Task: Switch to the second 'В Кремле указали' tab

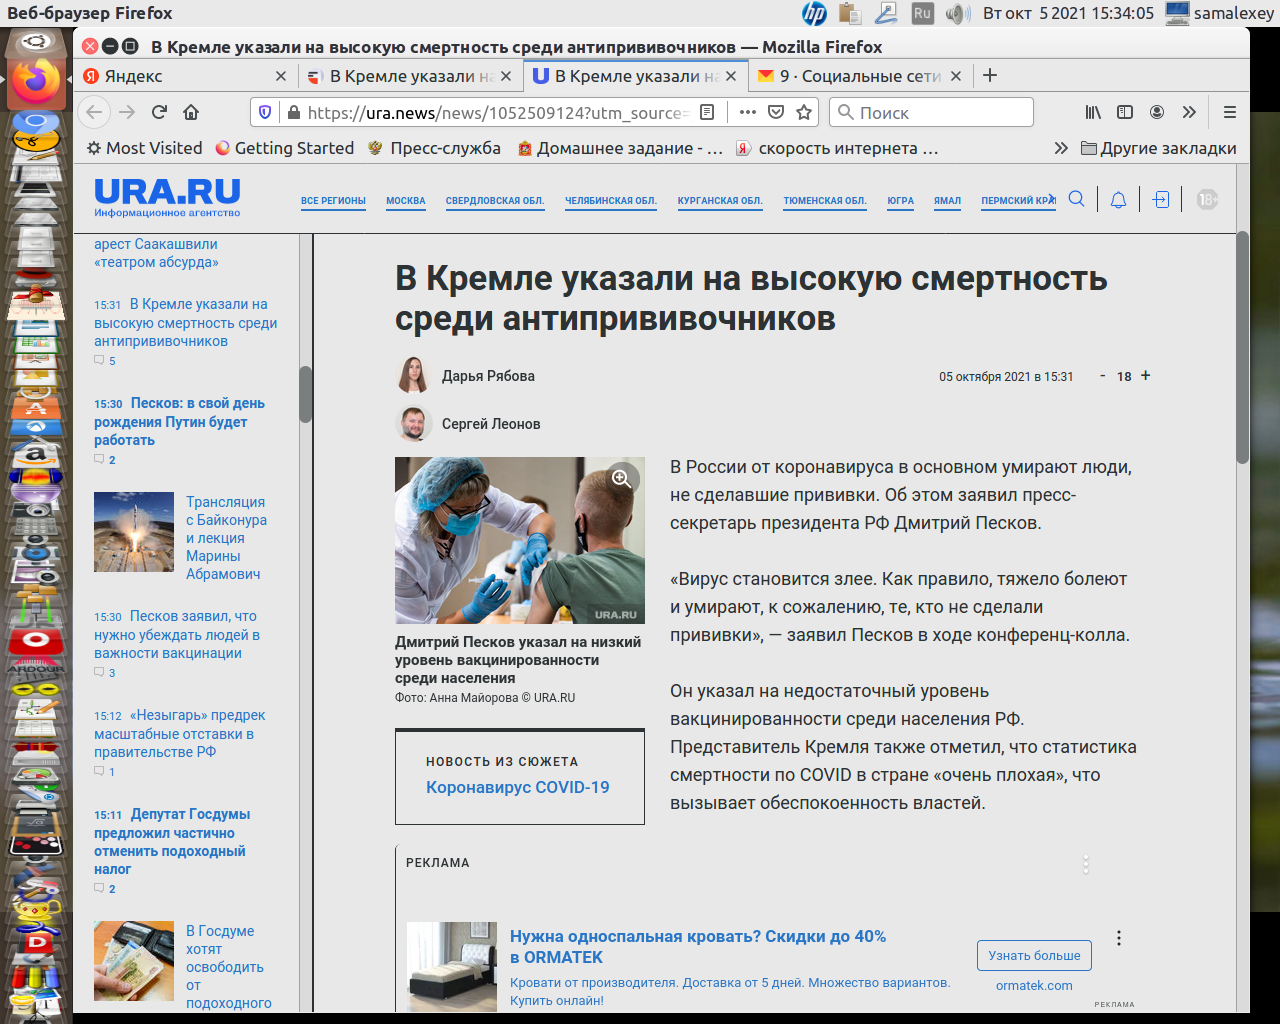Action: (x=634, y=76)
